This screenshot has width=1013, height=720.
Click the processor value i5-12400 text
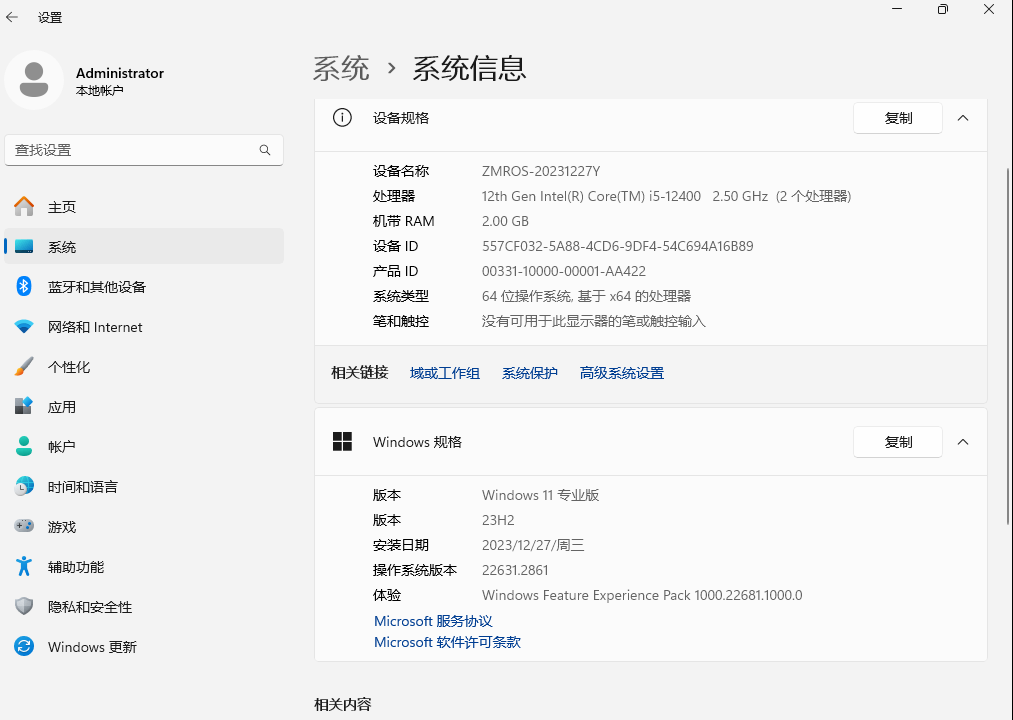tap(665, 196)
